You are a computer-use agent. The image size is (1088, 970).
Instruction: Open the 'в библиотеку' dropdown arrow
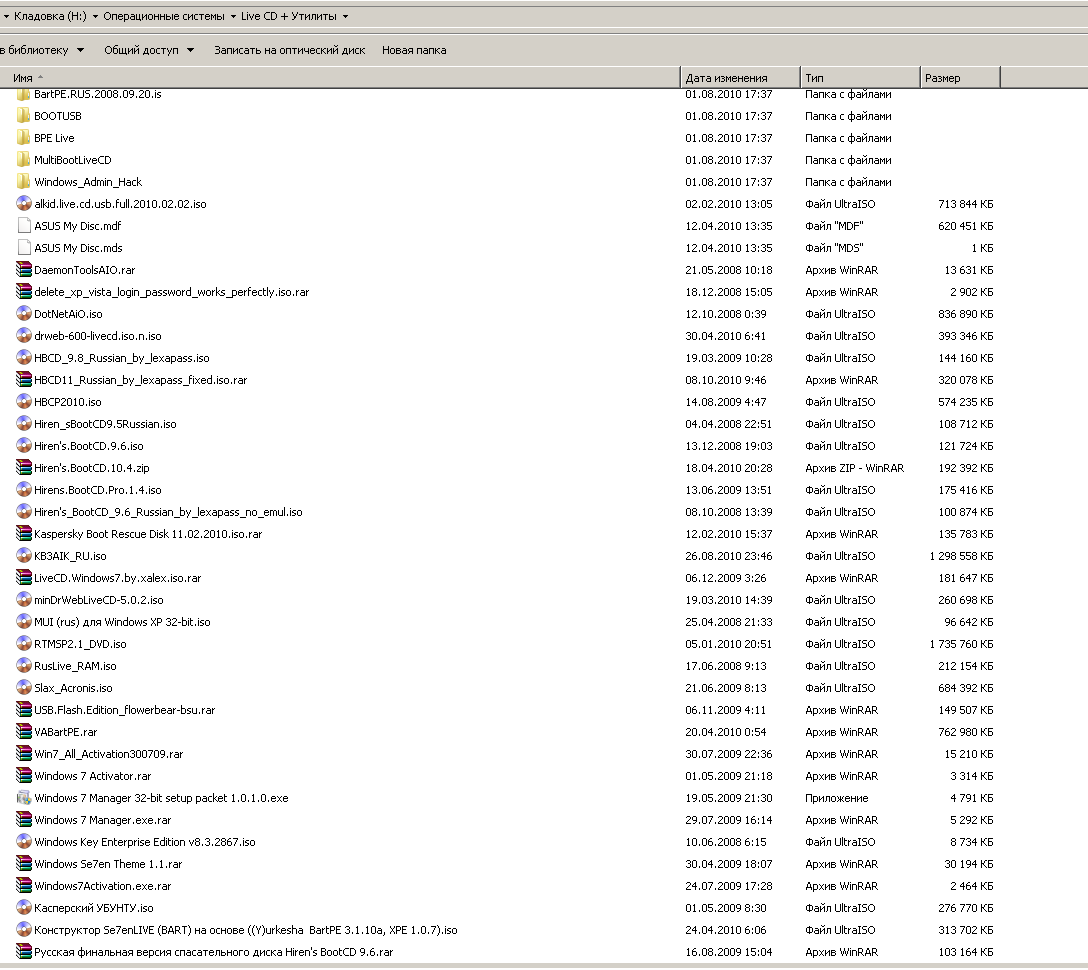pos(80,50)
